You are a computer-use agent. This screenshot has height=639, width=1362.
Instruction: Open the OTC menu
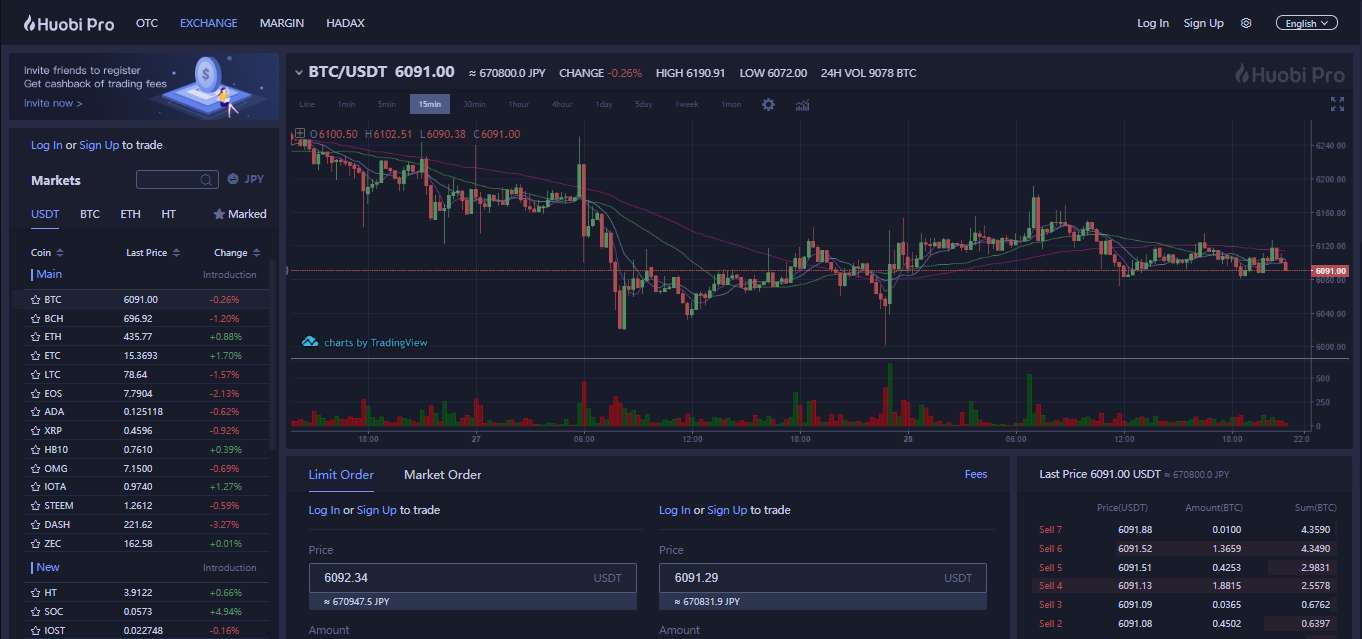[147, 23]
